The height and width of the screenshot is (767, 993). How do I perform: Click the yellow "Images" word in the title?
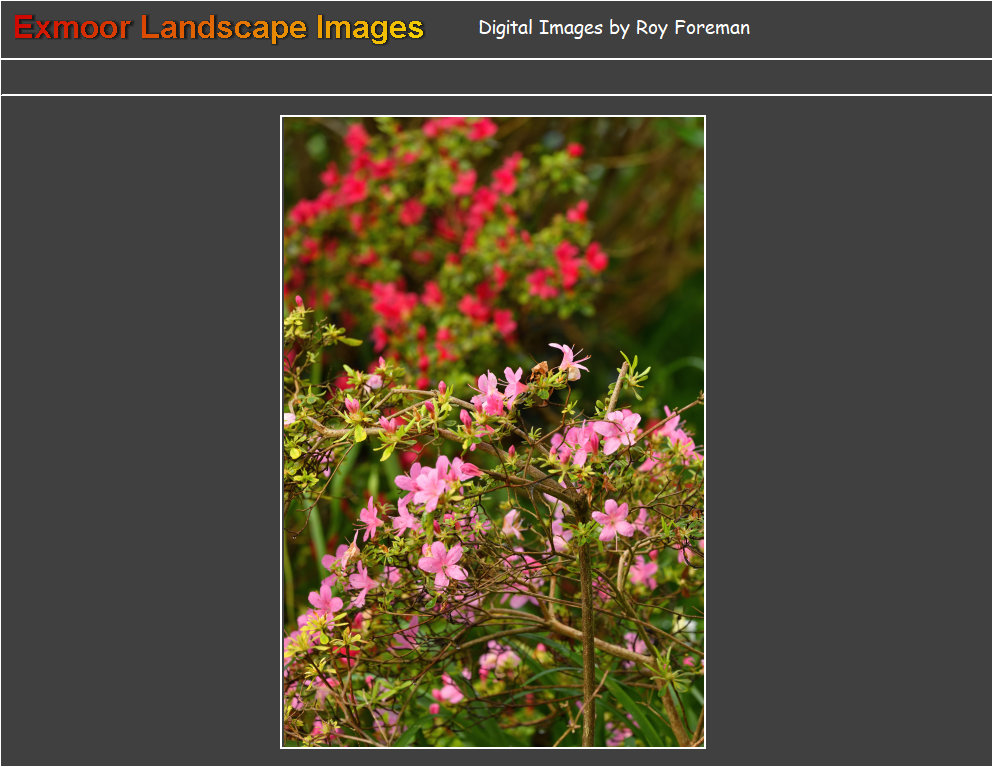tap(370, 28)
